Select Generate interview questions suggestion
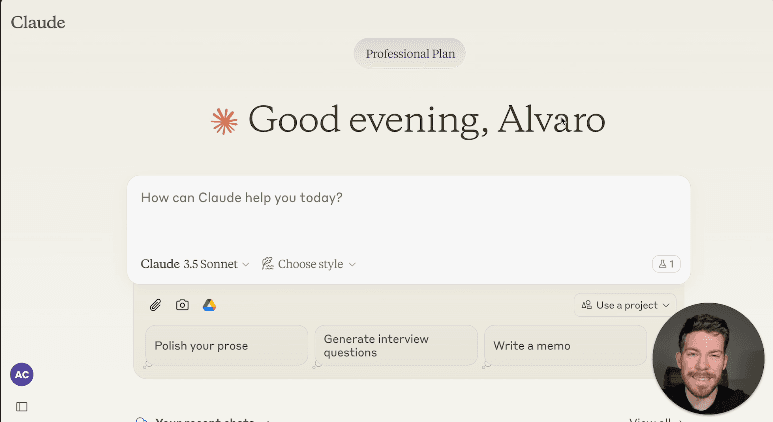This screenshot has width=773, height=422. tap(396, 346)
